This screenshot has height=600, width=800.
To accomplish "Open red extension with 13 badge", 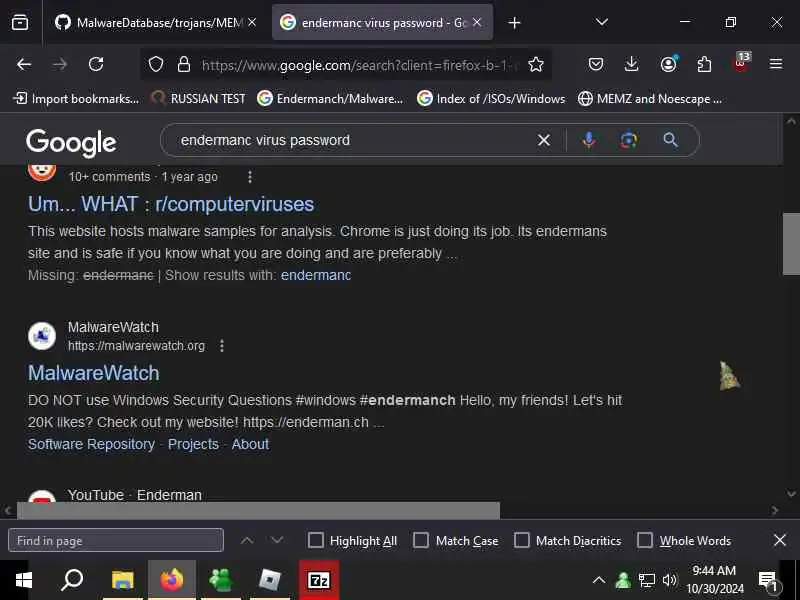I will (741, 64).
